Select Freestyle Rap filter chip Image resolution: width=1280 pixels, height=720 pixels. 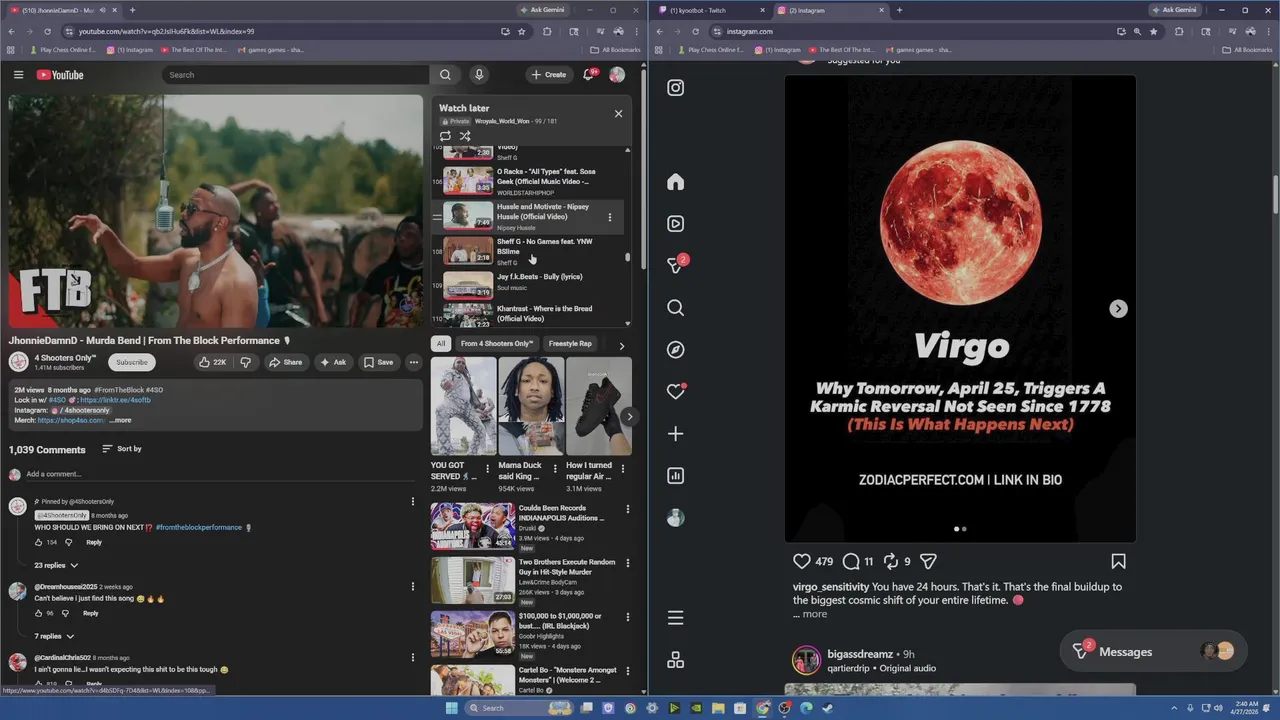click(x=570, y=343)
